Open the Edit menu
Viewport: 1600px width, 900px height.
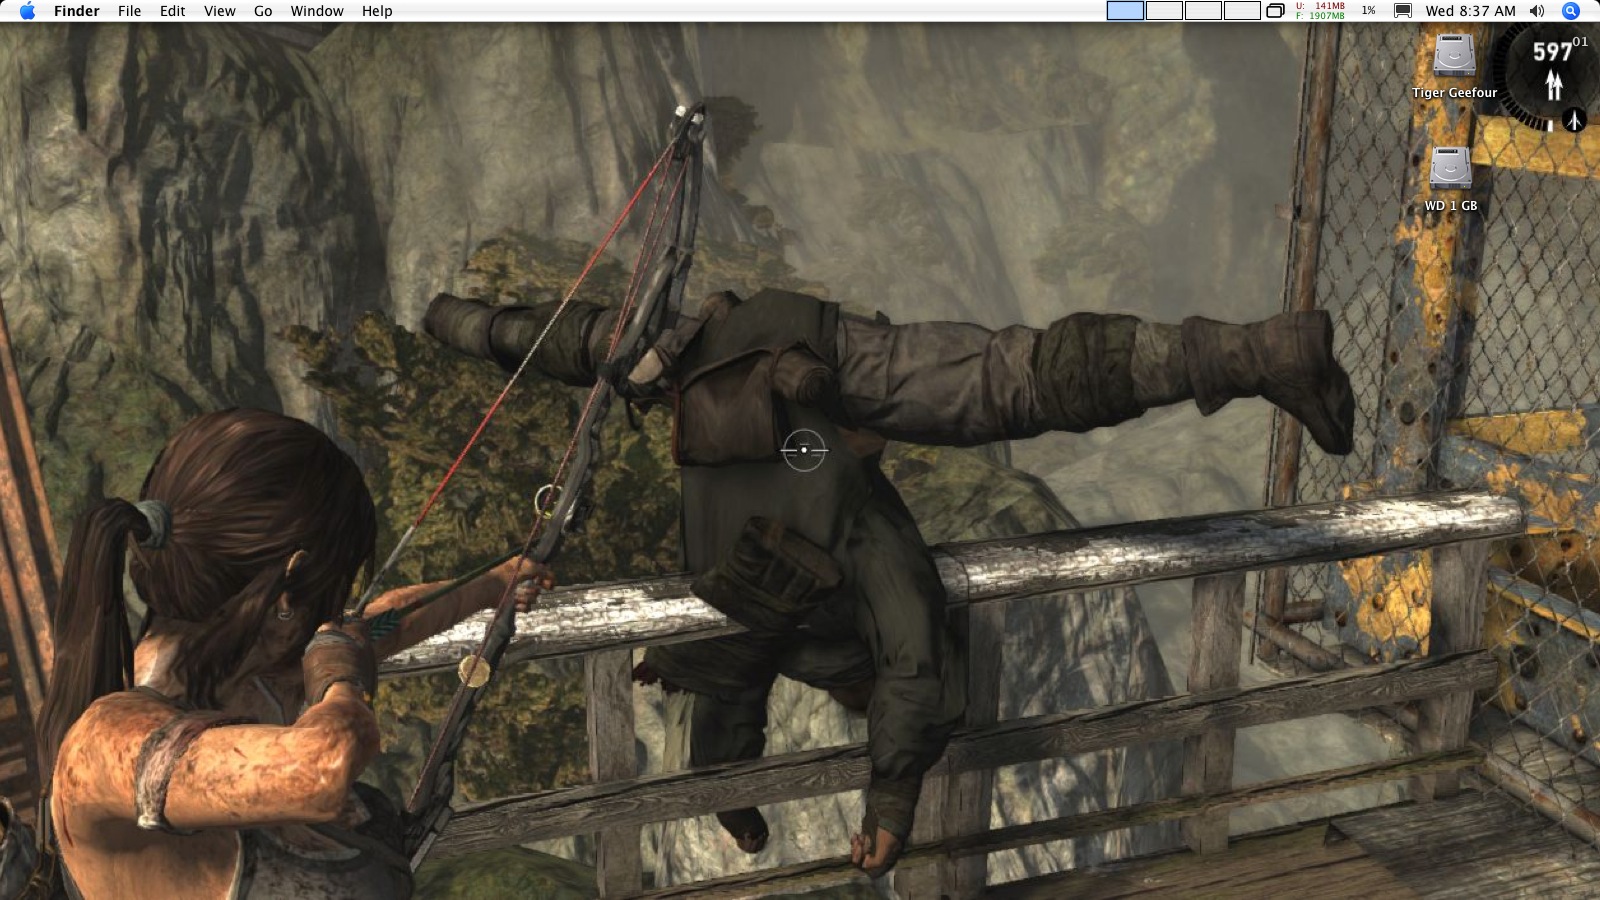coord(172,11)
